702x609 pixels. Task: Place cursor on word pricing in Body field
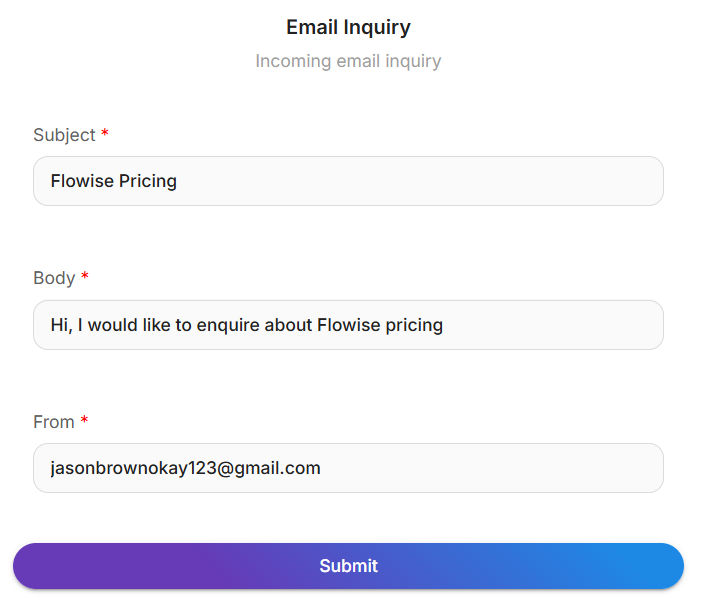point(412,325)
